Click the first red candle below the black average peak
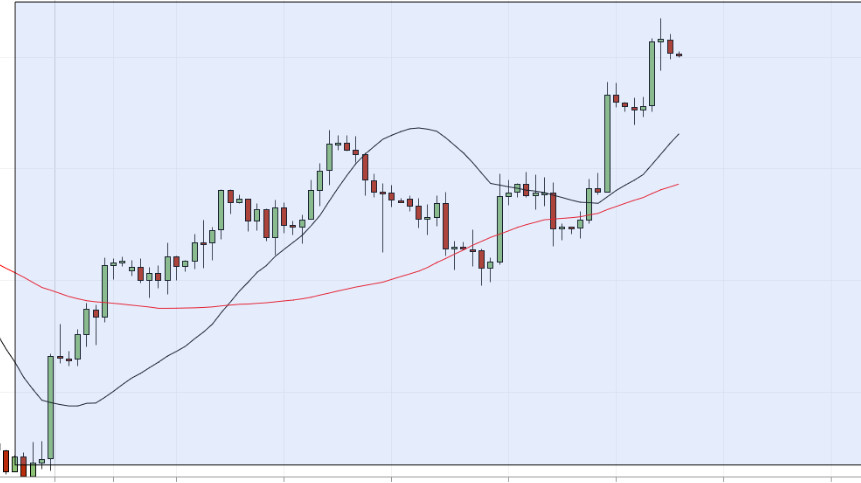861x483 pixels. pos(365,166)
